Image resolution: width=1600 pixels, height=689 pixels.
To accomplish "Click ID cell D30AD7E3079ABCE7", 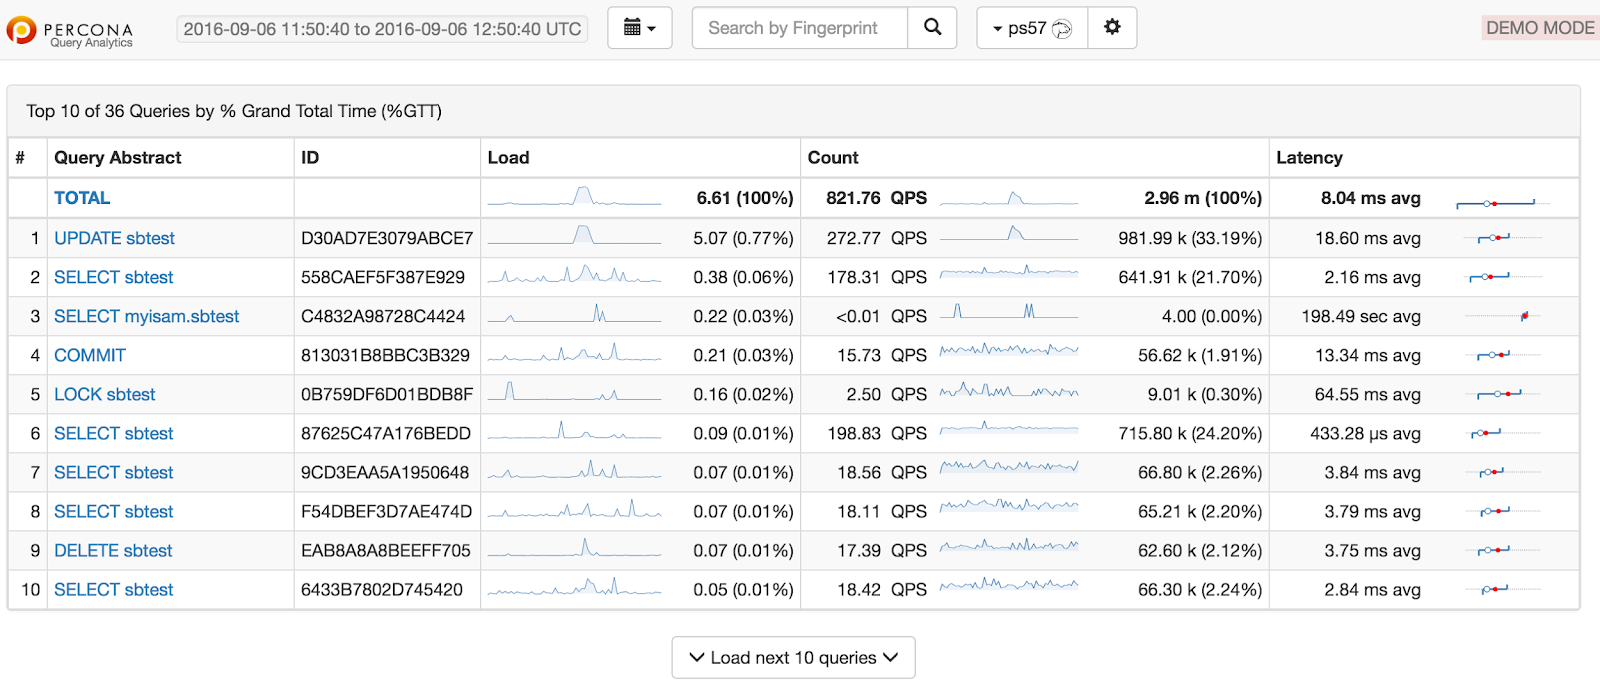I will pos(387,238).
